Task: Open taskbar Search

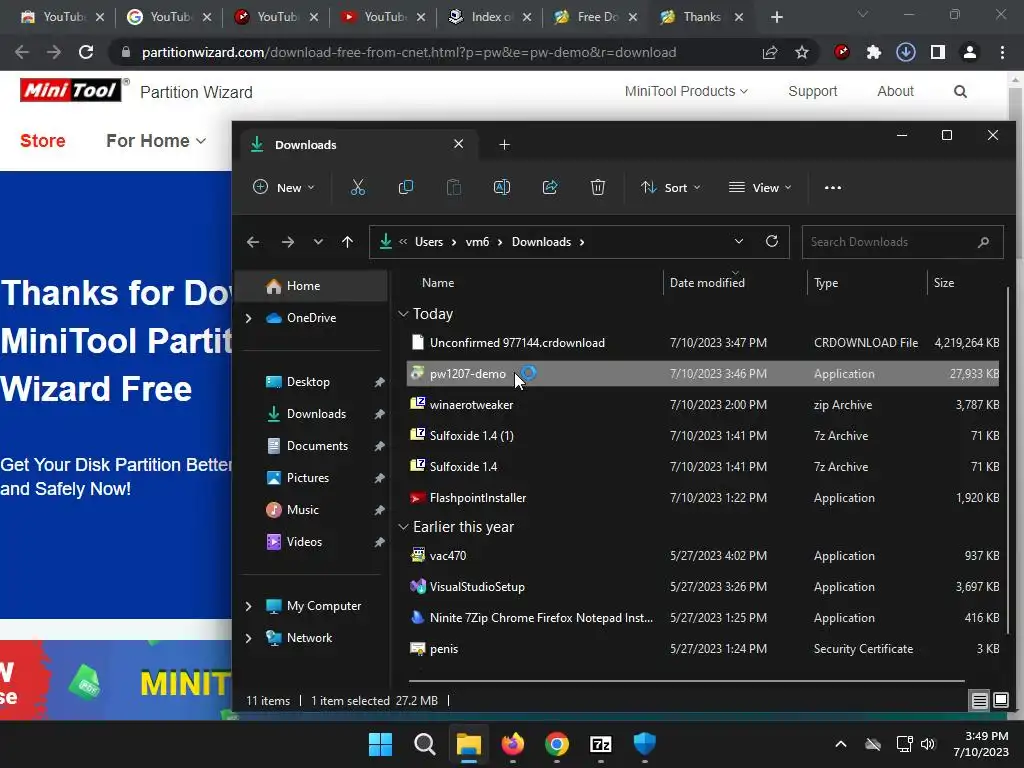Action: tap(424, 744)
